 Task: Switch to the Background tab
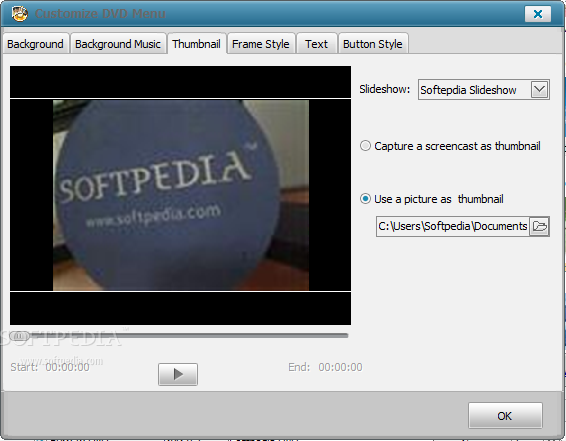[x=35, y=44]
